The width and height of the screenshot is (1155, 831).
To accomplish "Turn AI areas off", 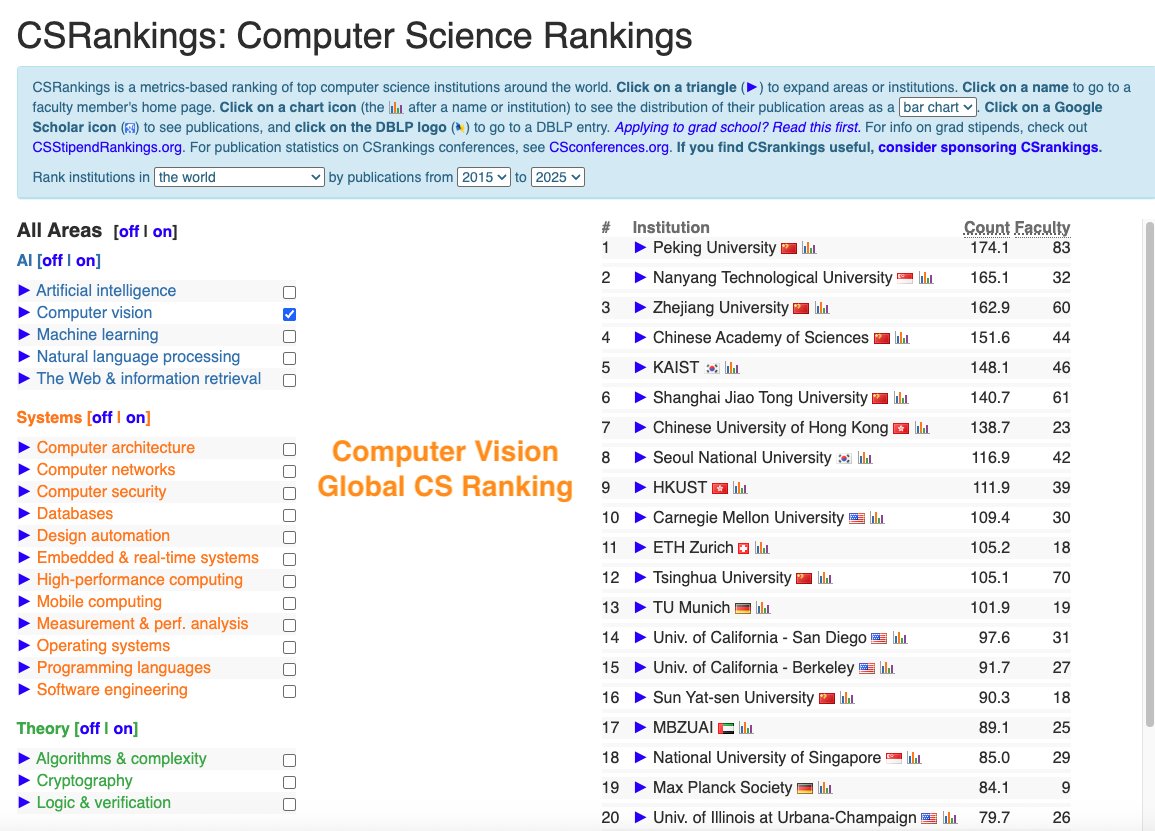I will coord(52,261).
